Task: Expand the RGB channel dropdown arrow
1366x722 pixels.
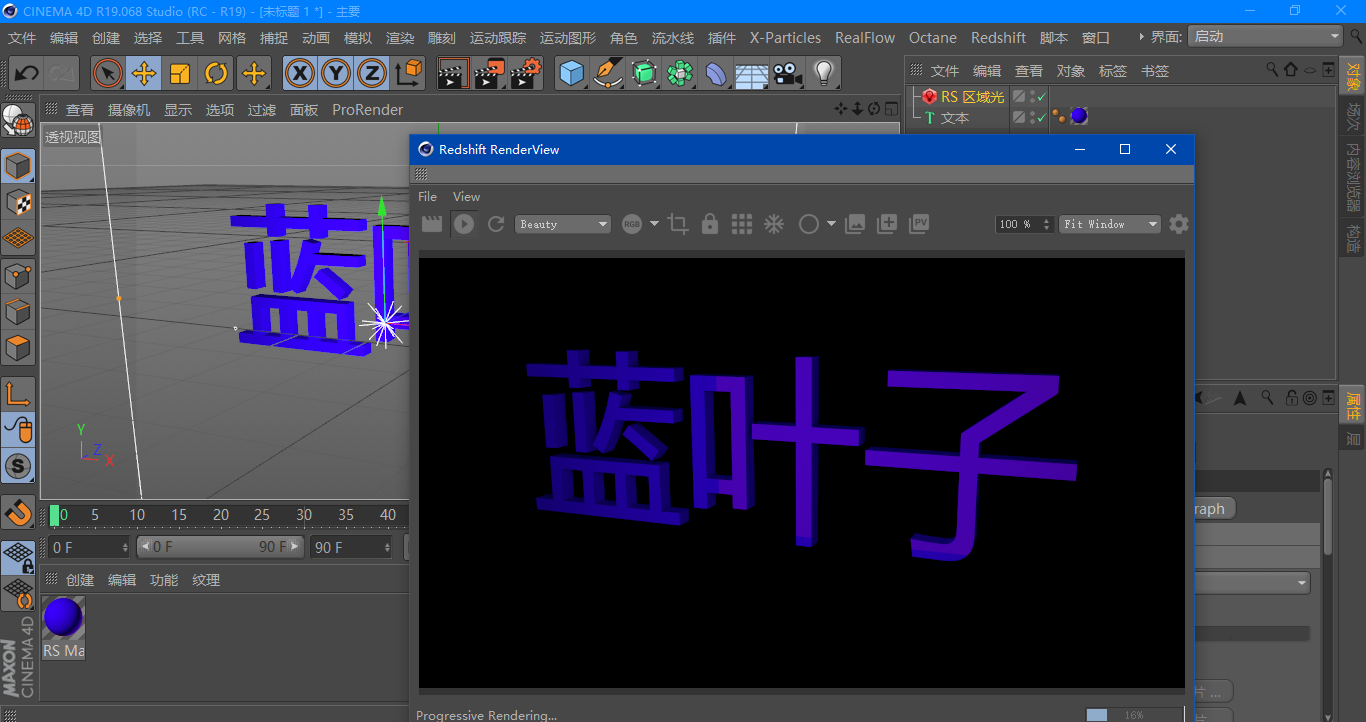Action: (654, 224)
